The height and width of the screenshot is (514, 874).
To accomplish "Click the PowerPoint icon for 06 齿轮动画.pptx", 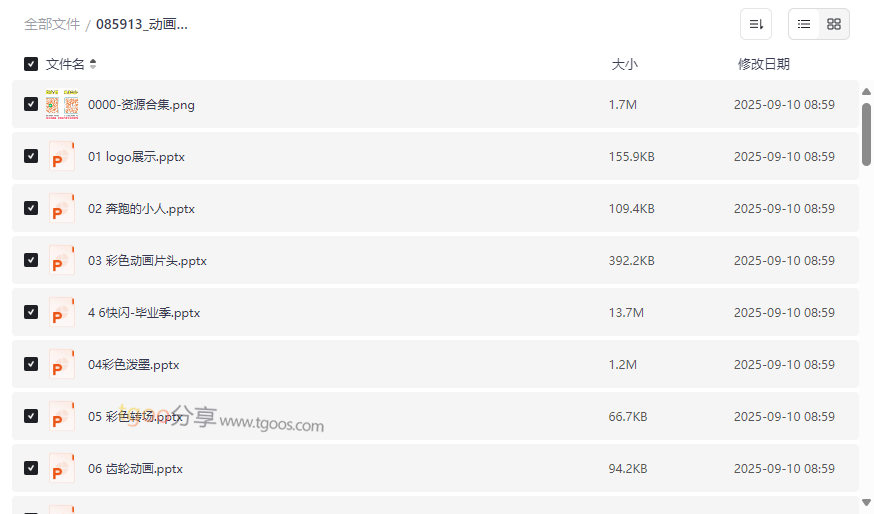I will [62, 469].
